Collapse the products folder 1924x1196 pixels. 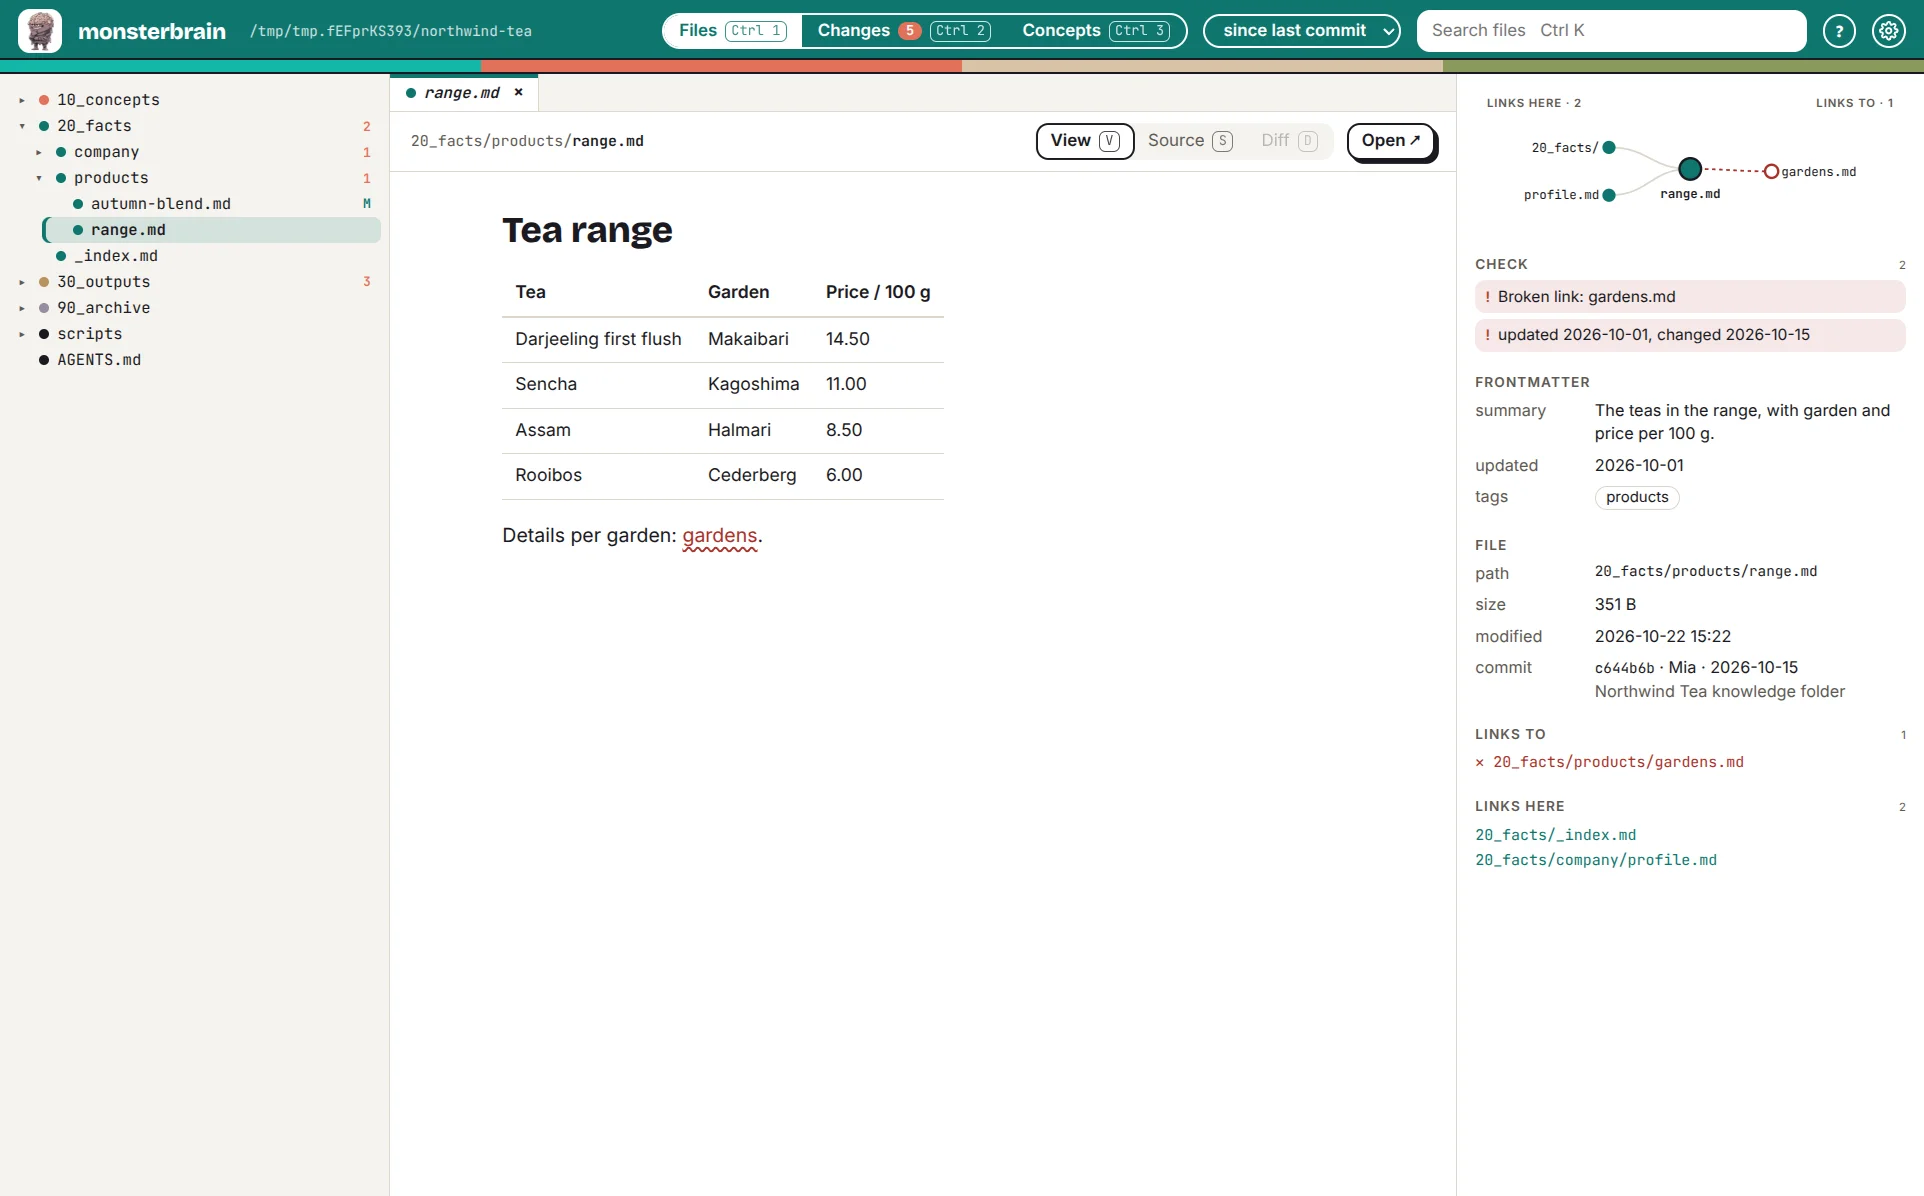pos(39,178)
